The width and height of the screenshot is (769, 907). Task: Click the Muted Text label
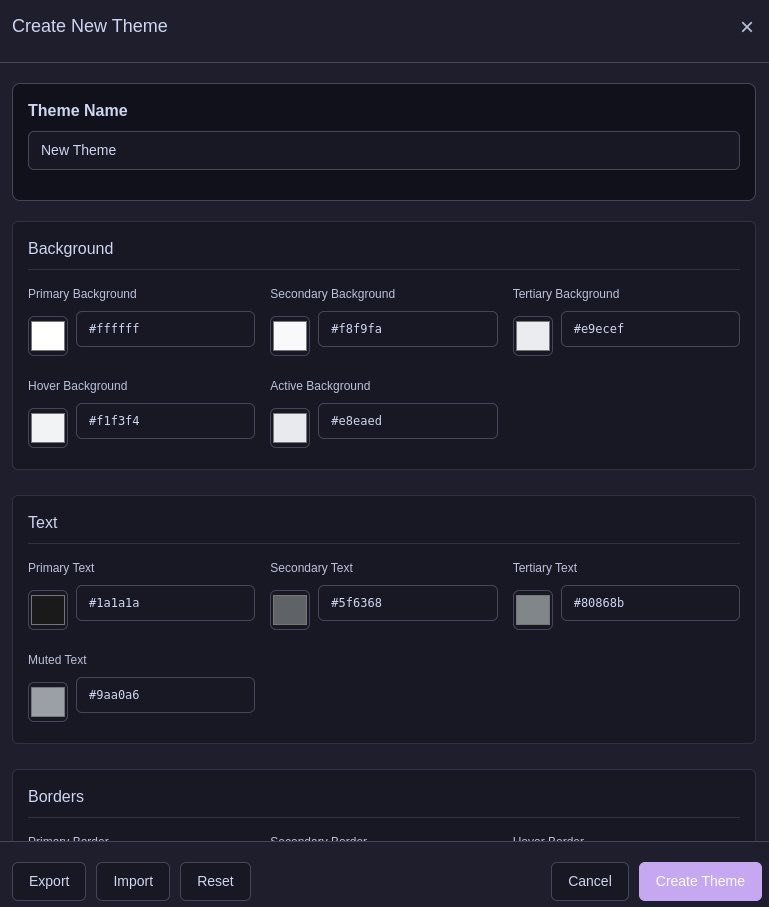[x=57, y=660]
